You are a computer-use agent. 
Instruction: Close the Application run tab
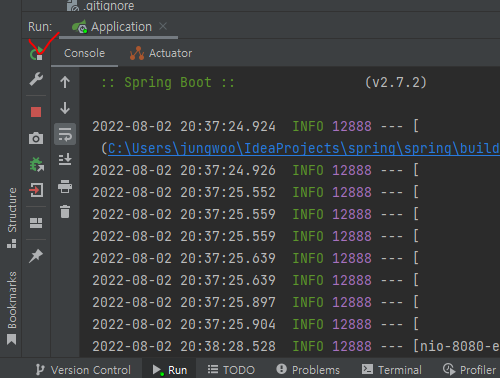[x=163, y=26]
